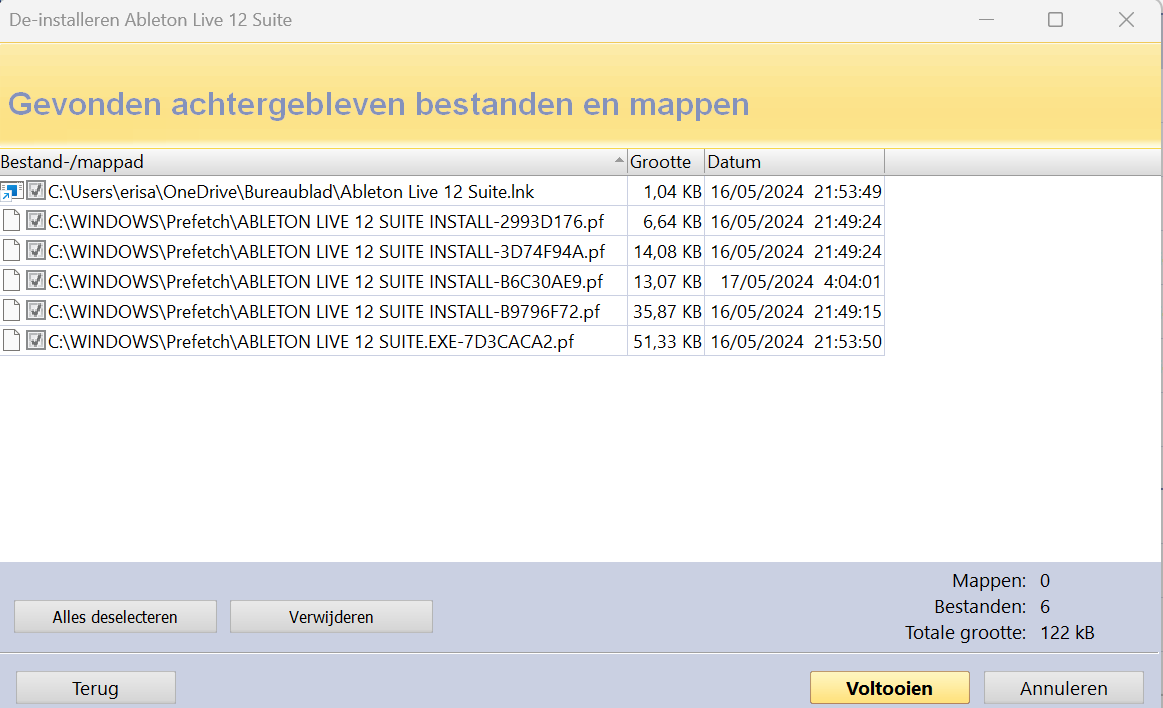Select the row path ending INSTALL-B9796F72.pf
This screenshot has width=1163, height=708.
coord(324,311)
